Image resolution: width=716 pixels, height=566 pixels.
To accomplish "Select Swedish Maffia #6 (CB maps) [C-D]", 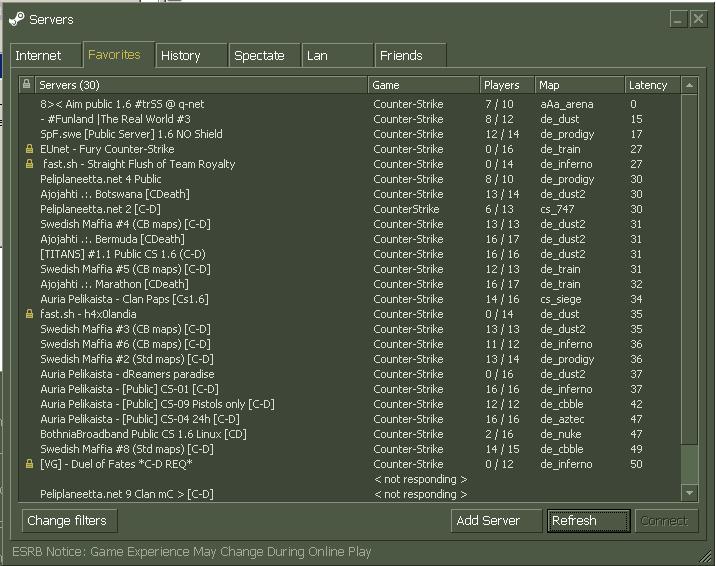I will click(350, 344).
